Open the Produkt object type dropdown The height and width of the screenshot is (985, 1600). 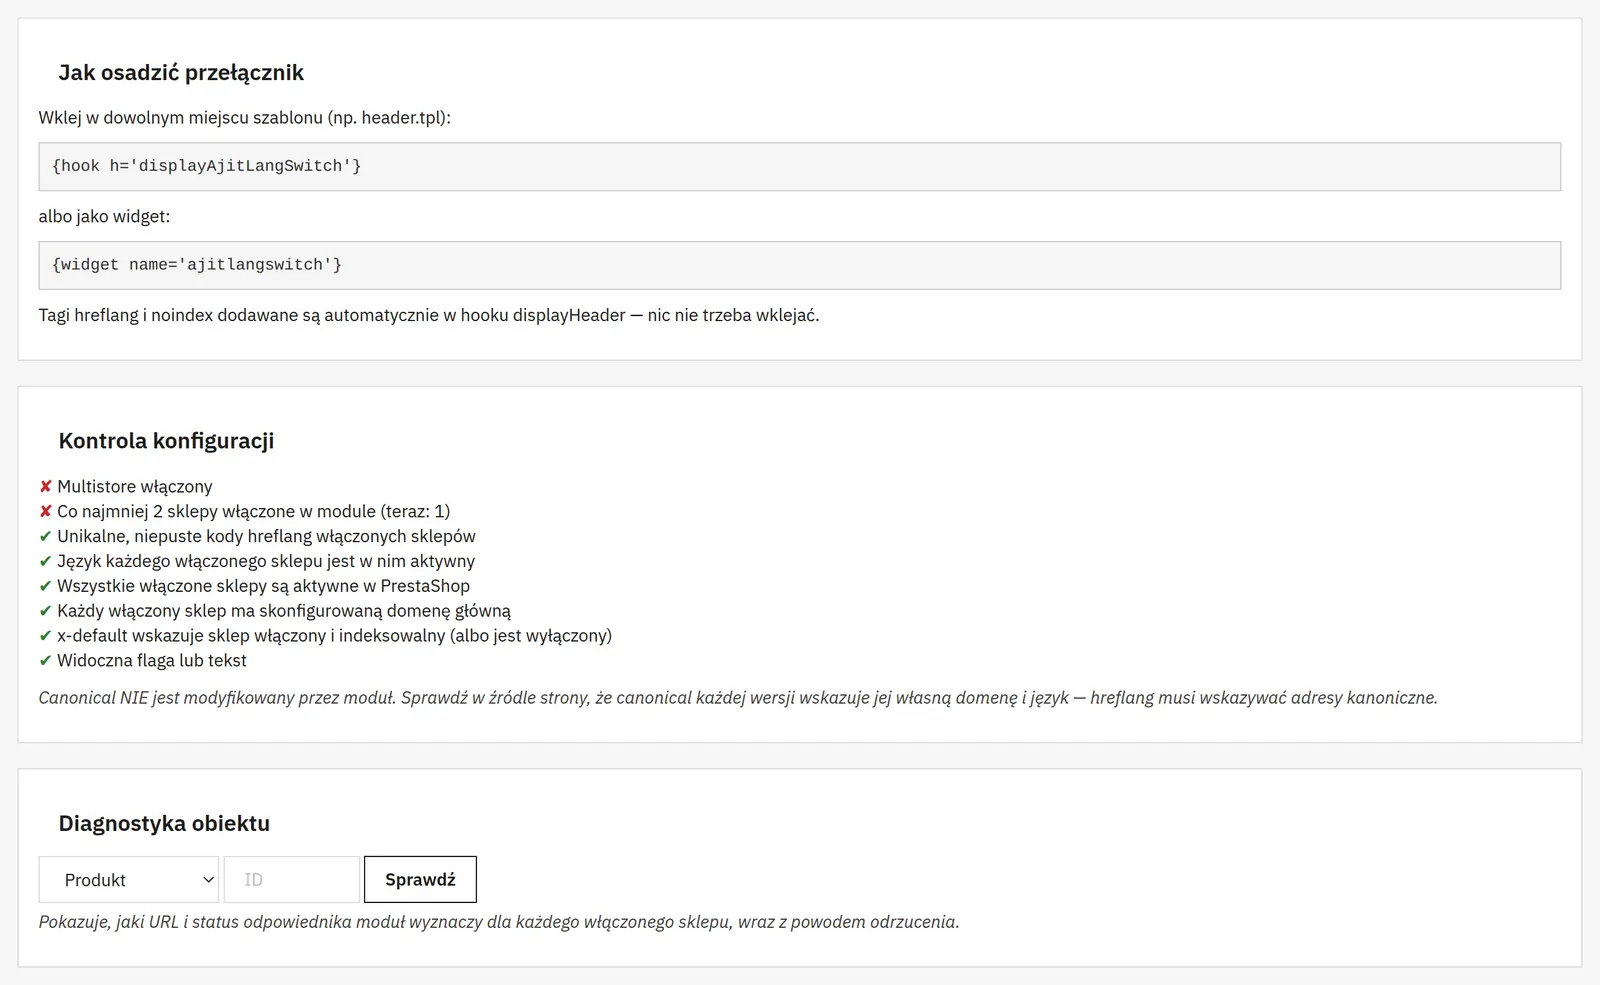pyautogui.click(x=129, y=880)
